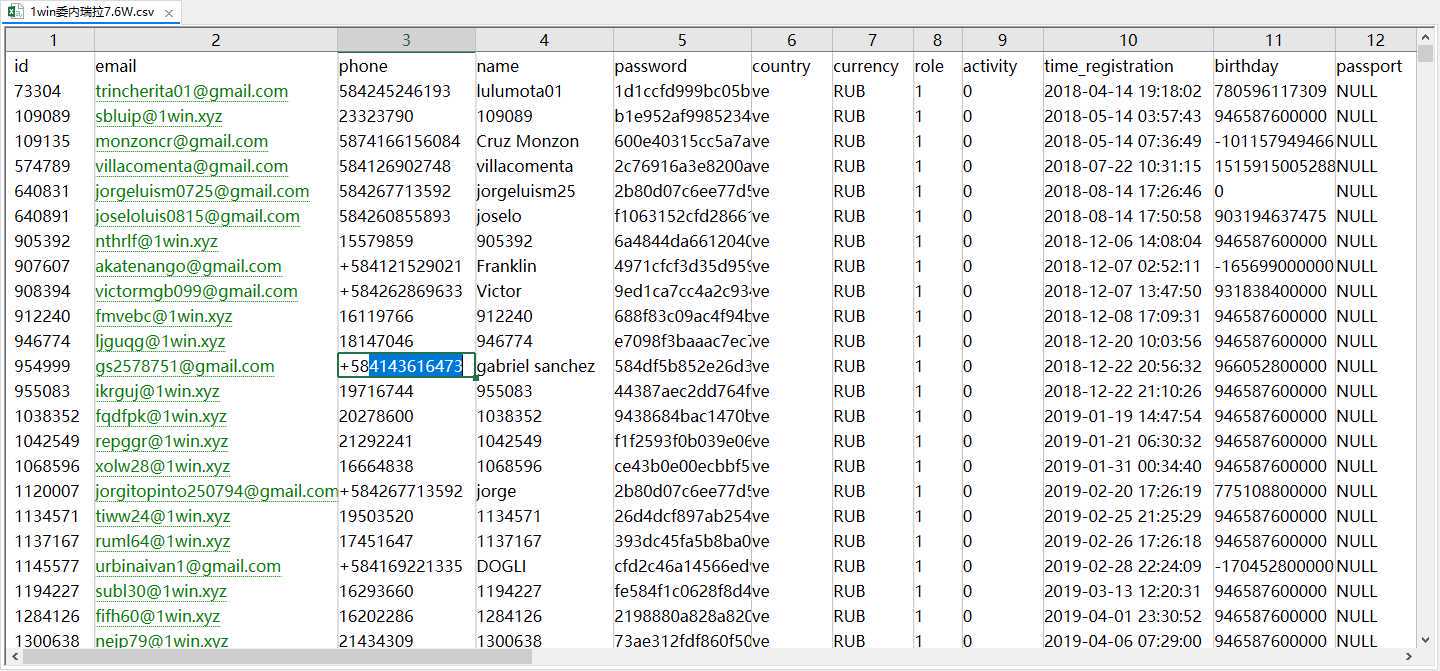Select column header 12
Viewport: 1440px width, 671px height.
(x=1376, y=40)
